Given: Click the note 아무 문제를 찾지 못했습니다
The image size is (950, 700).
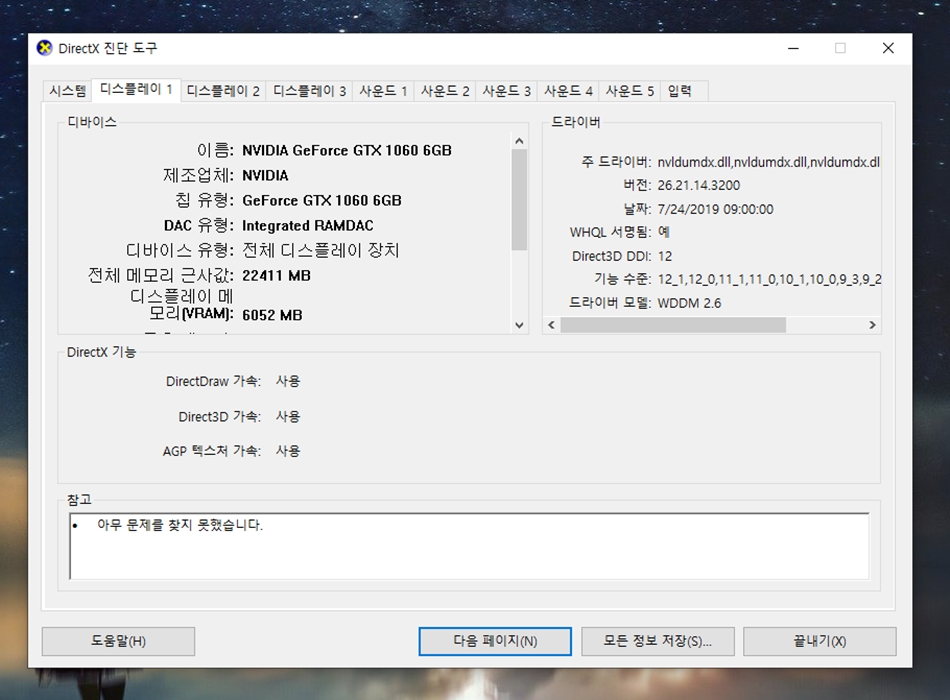Looking at the screenshot, I should click(180, 525).
